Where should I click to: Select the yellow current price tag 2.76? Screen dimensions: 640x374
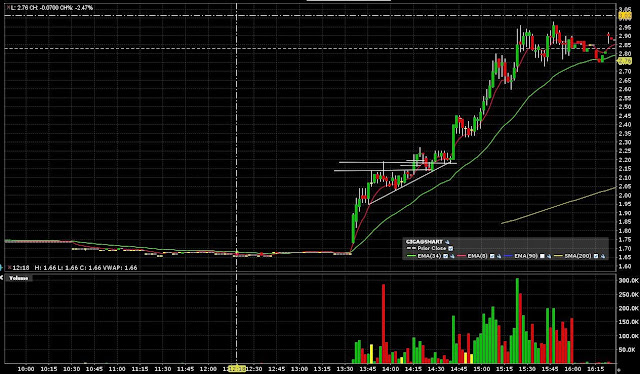click(625, 61)
